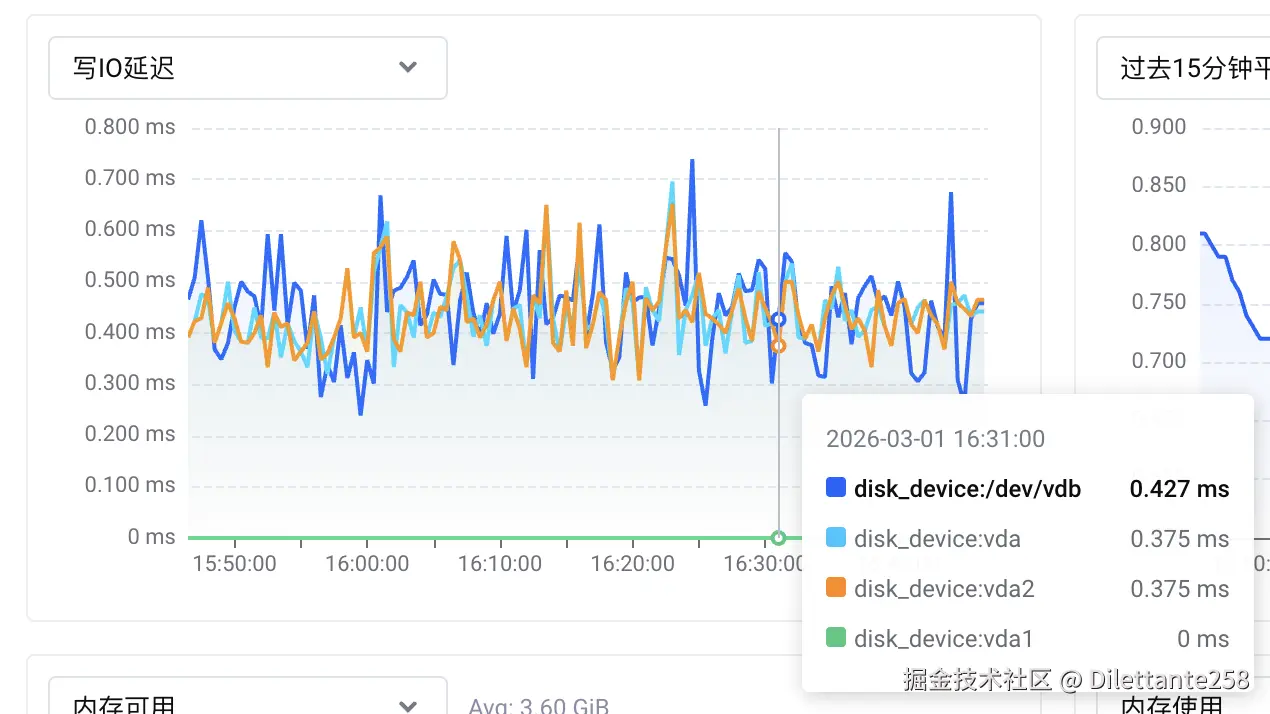The width and height of the screenshot is (1270, 714).
Task: Click the 16:00:00 x-axis time label
Action: pos(367,564)
